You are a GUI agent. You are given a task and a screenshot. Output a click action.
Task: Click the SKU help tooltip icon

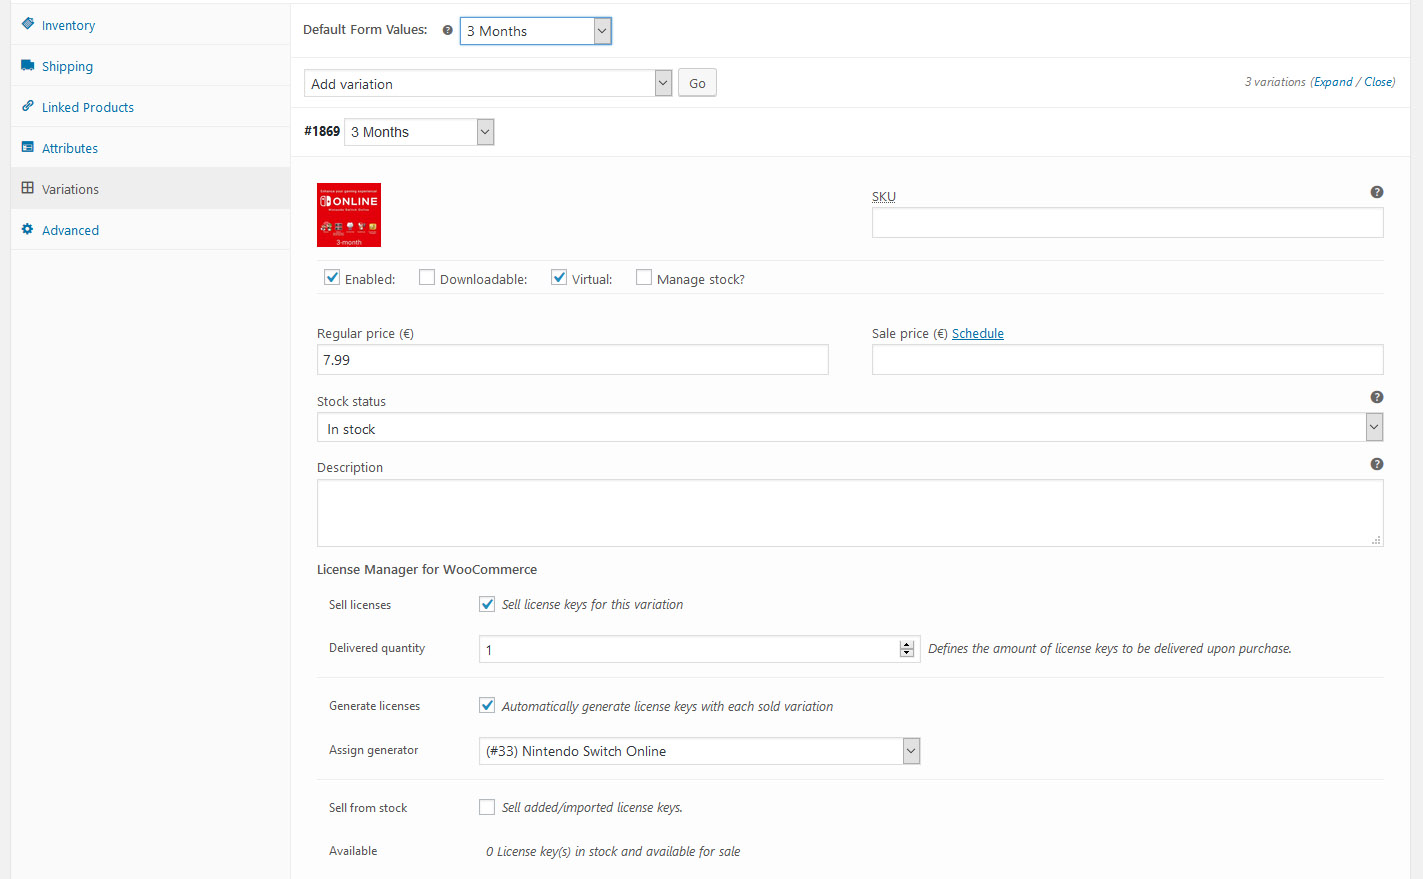(x=1376, y=192)
